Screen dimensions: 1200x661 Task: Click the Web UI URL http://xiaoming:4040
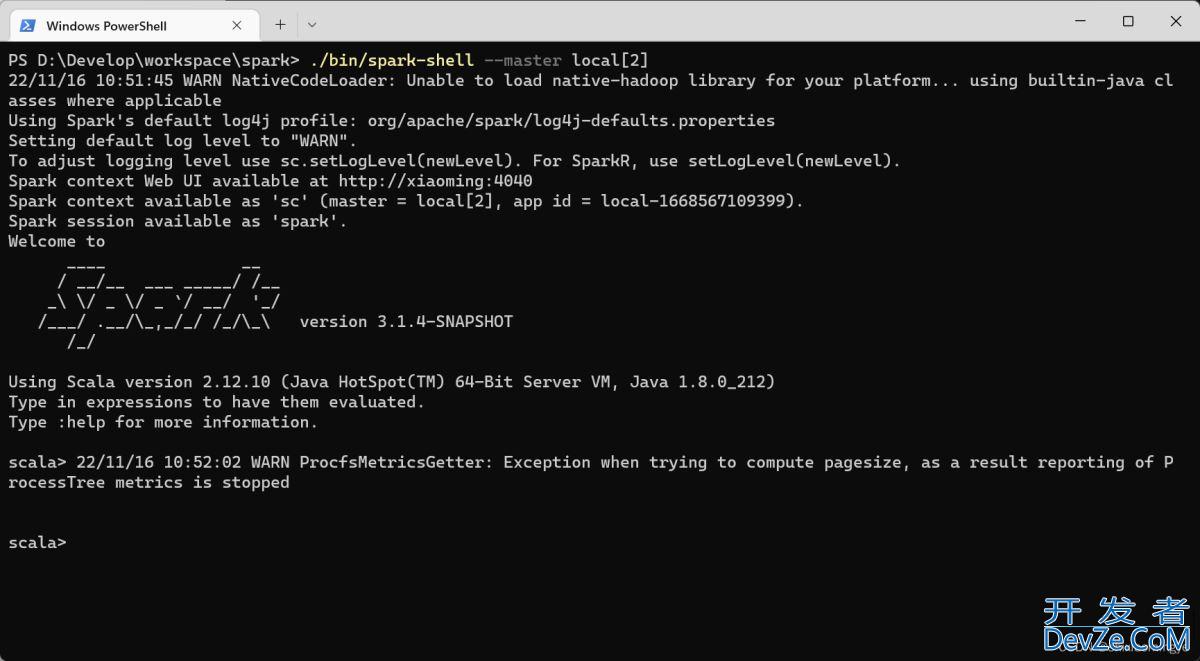(435, 181)
